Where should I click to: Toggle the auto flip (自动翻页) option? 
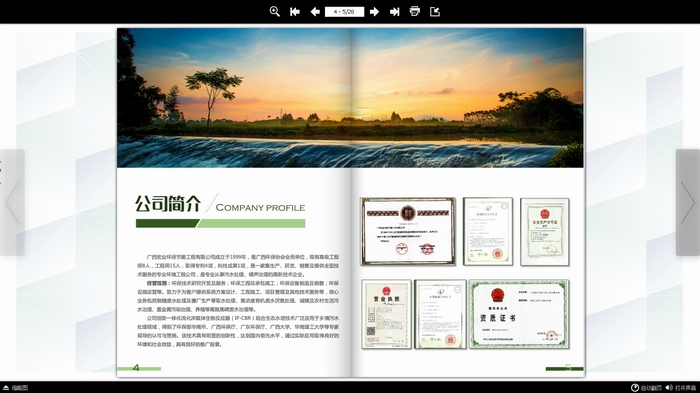click(646, 388)
